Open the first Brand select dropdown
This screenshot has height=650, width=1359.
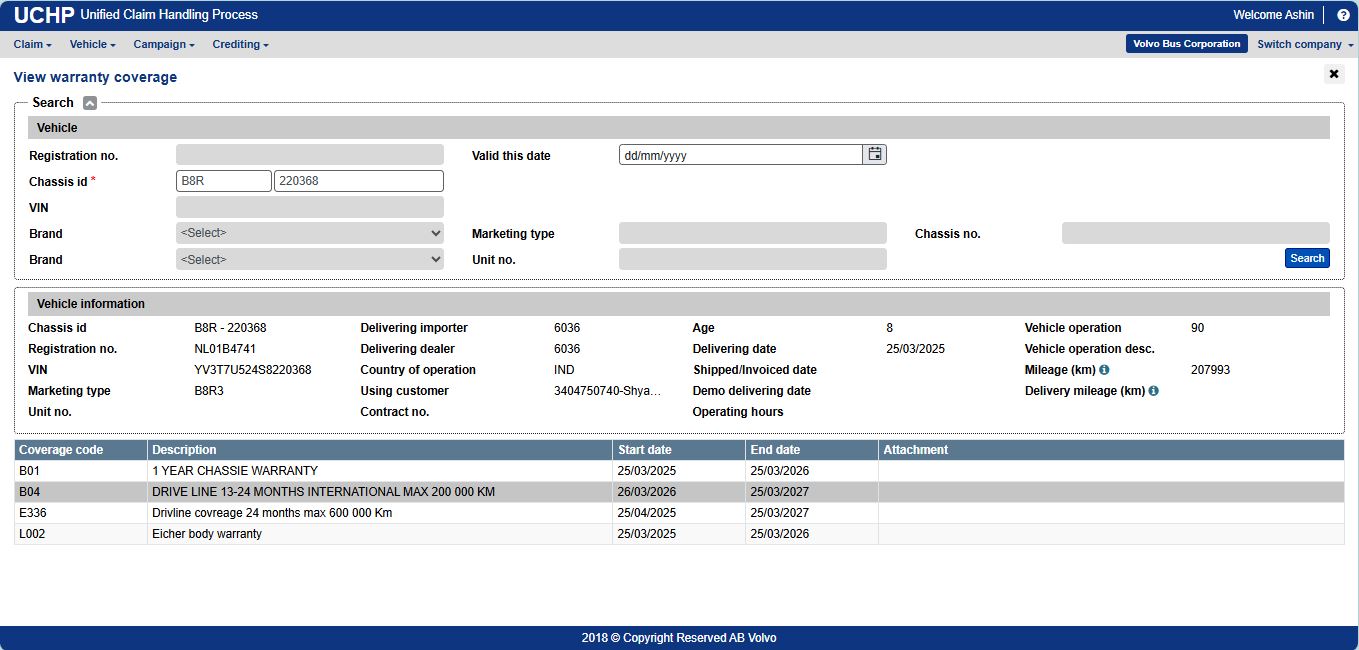(x=309, y=233)
